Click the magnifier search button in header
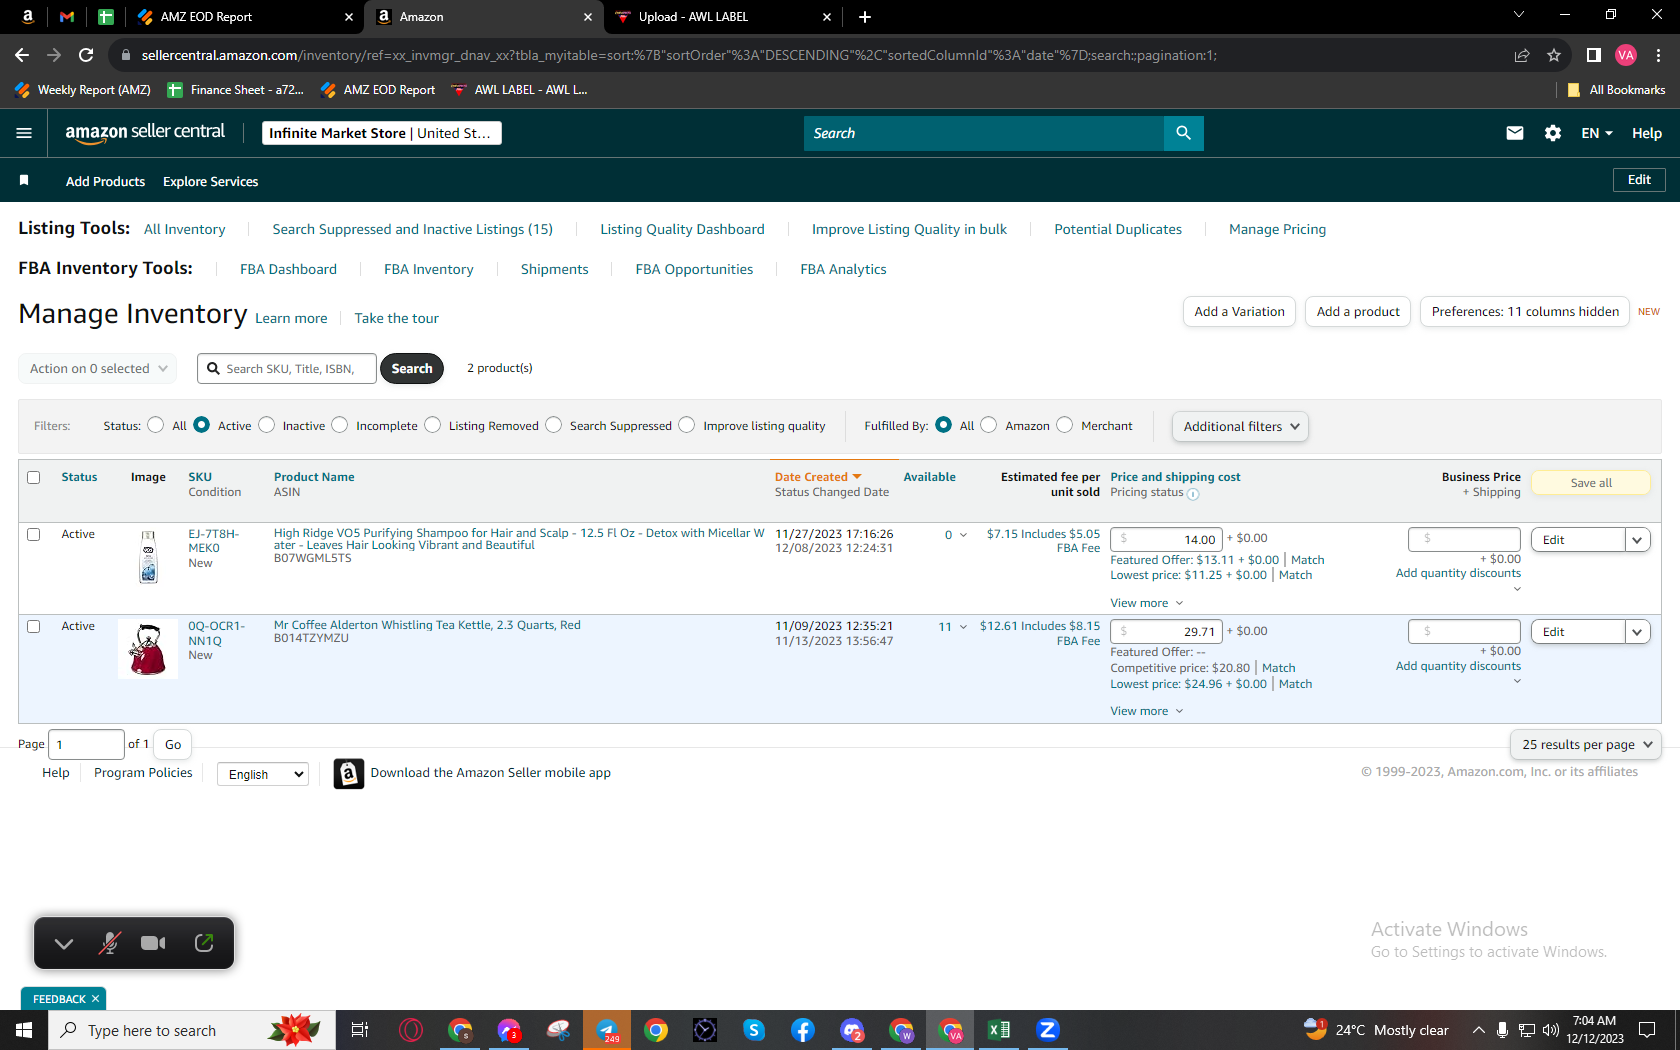The image size is (1680, 1050). click(x=1183, y=133)
